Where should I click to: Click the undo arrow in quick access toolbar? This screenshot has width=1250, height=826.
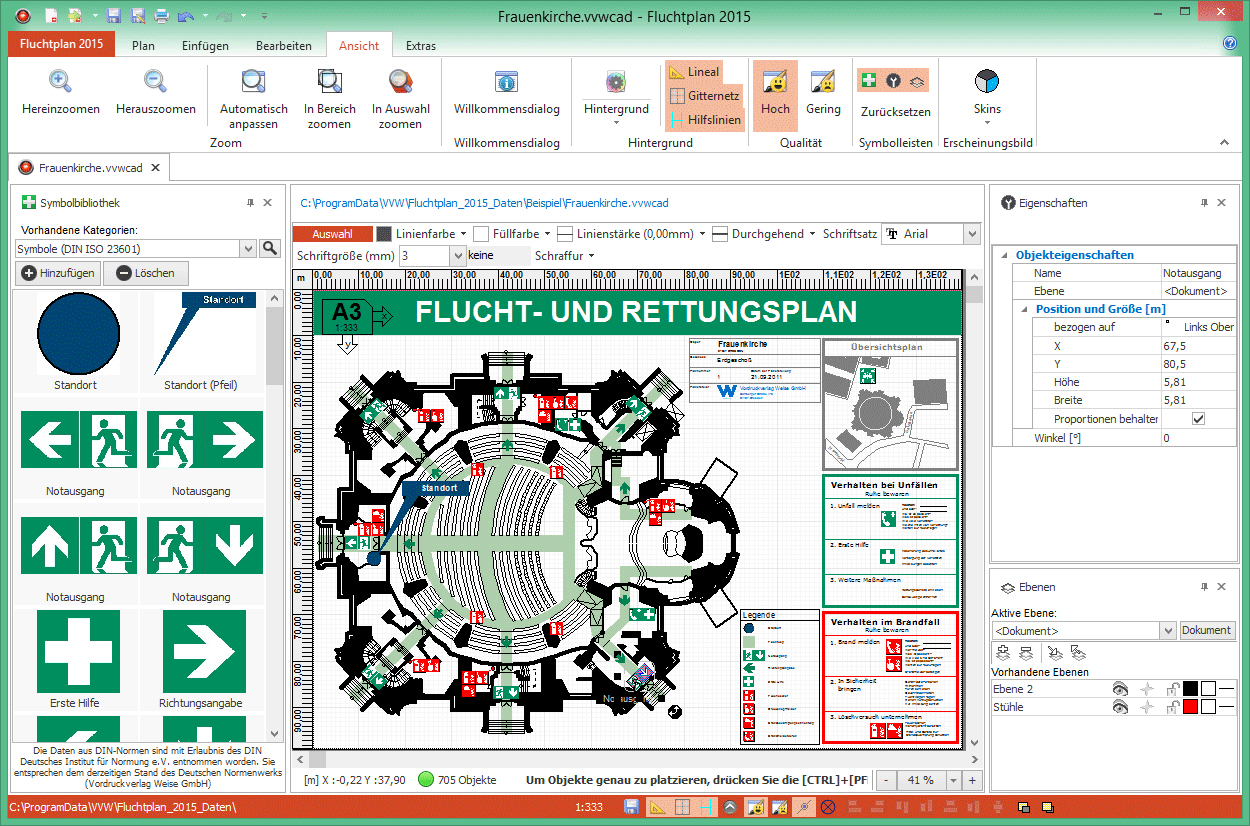click(185, 16)
